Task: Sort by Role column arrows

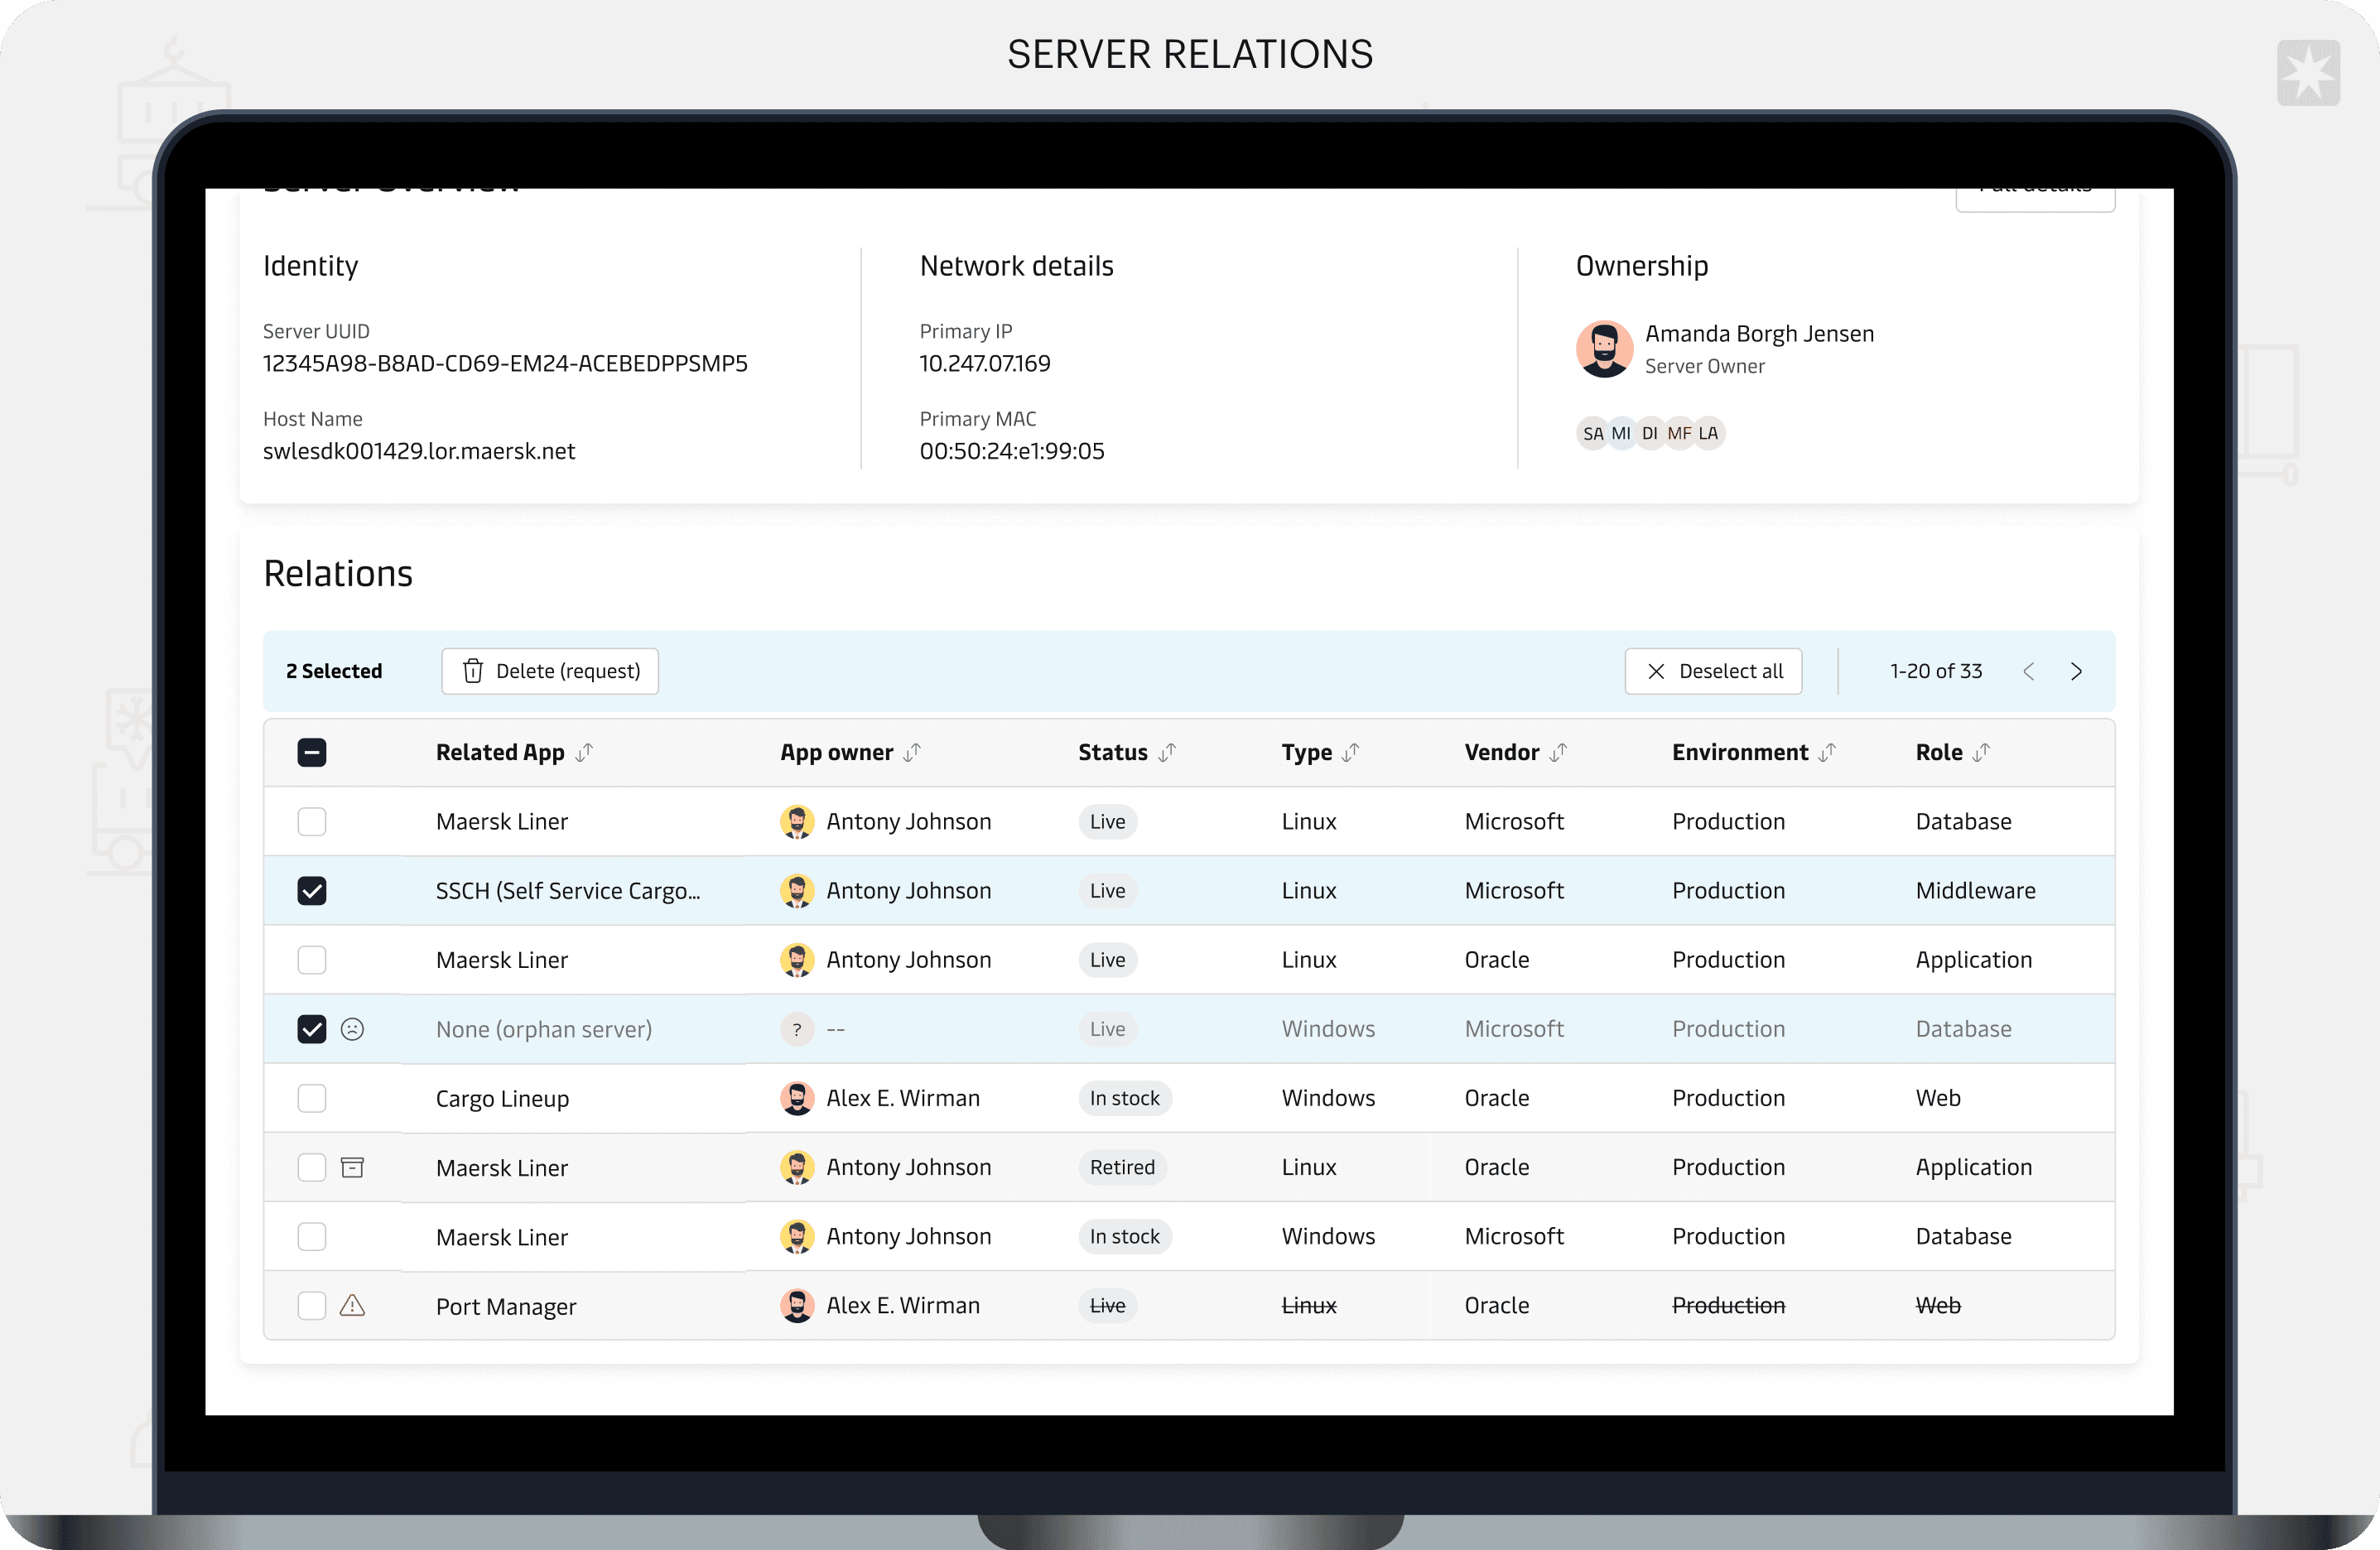Action: click(x=1981, y=752)
